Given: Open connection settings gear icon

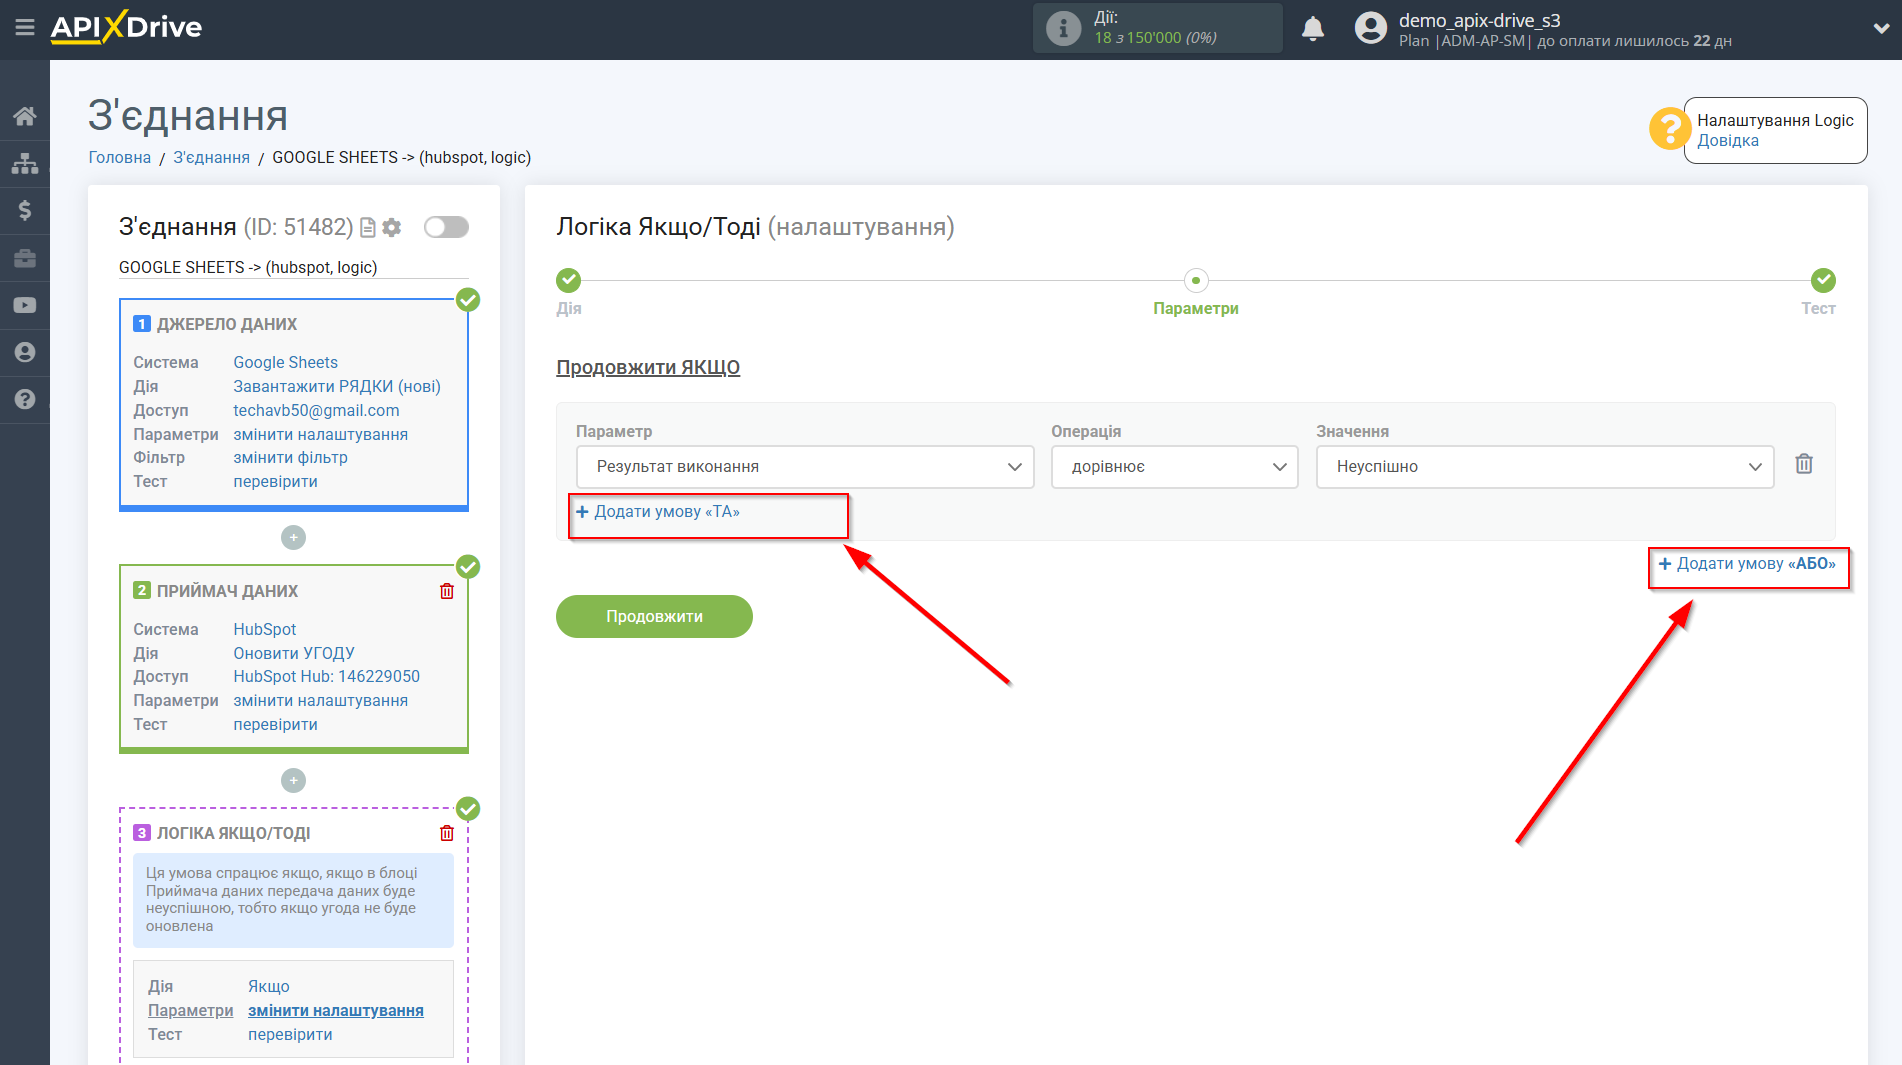Looking at the screenshot, I should (x=392, y=228).
